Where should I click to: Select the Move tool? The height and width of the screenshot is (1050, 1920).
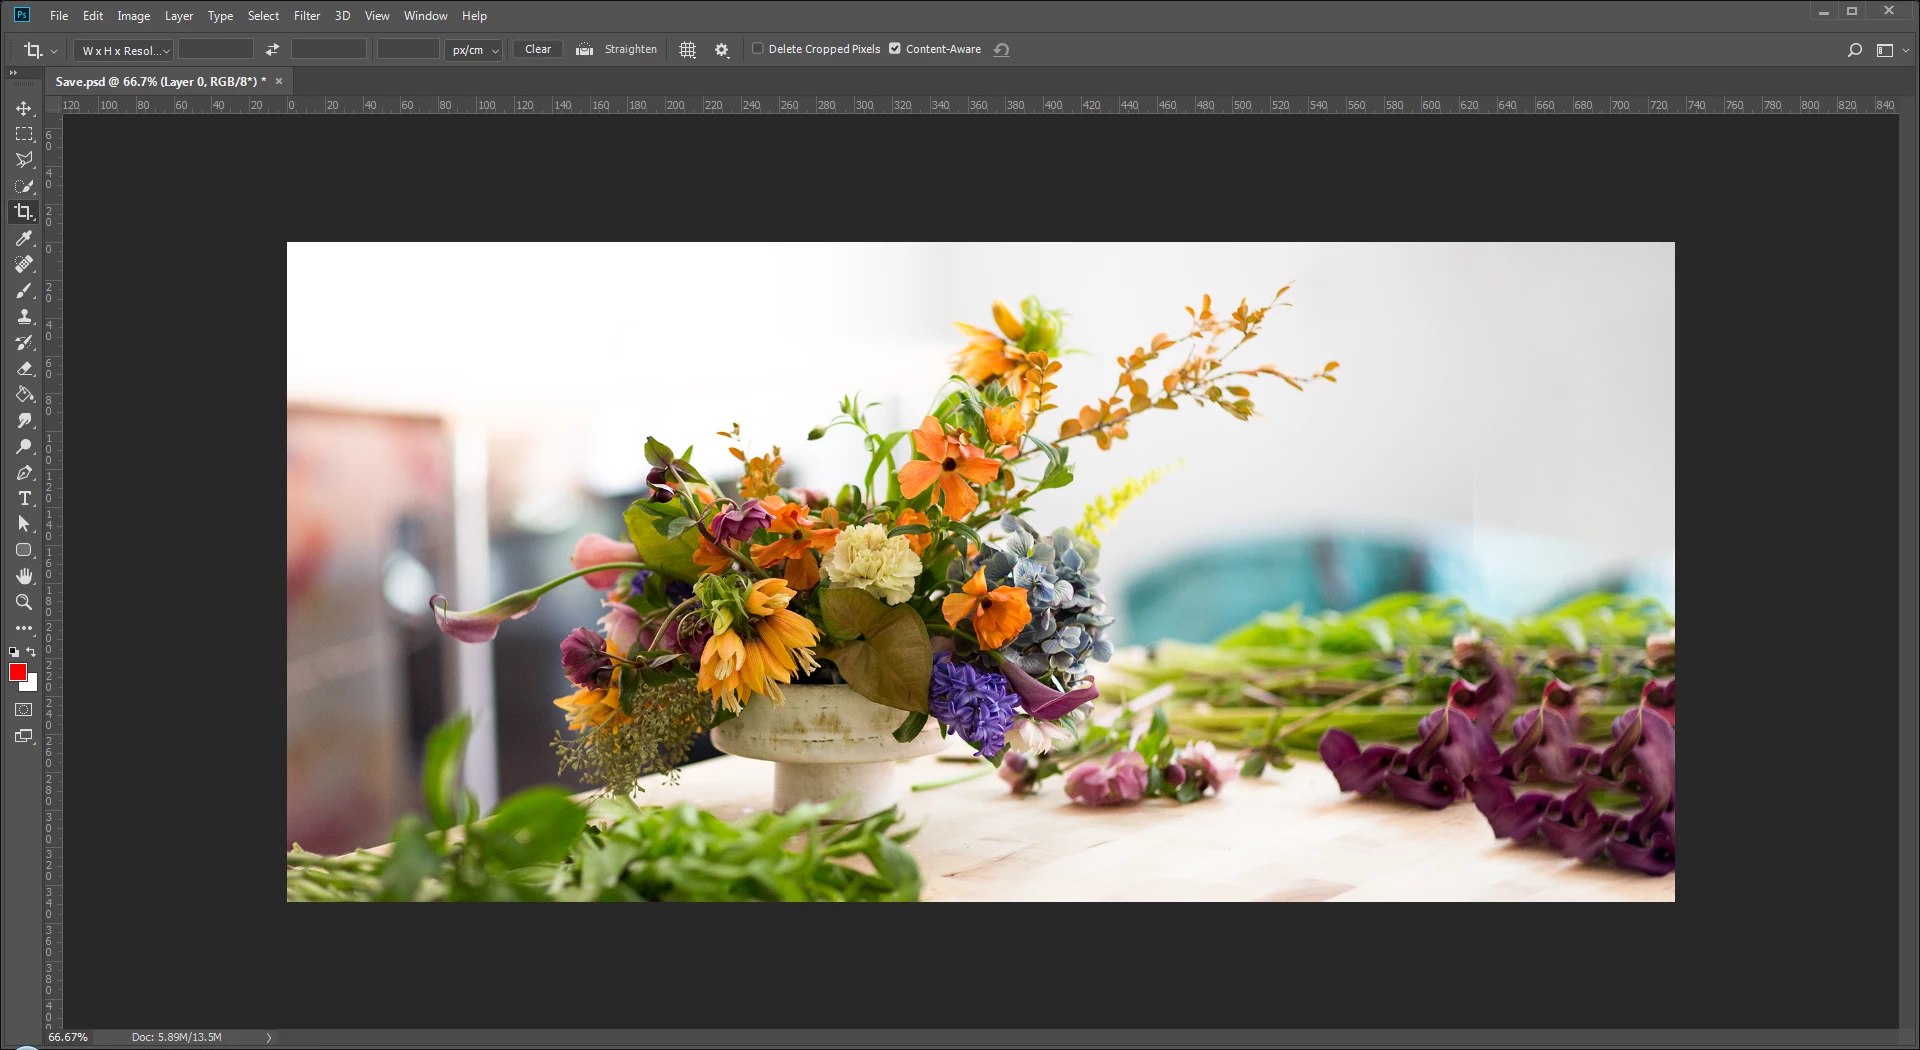24,108
